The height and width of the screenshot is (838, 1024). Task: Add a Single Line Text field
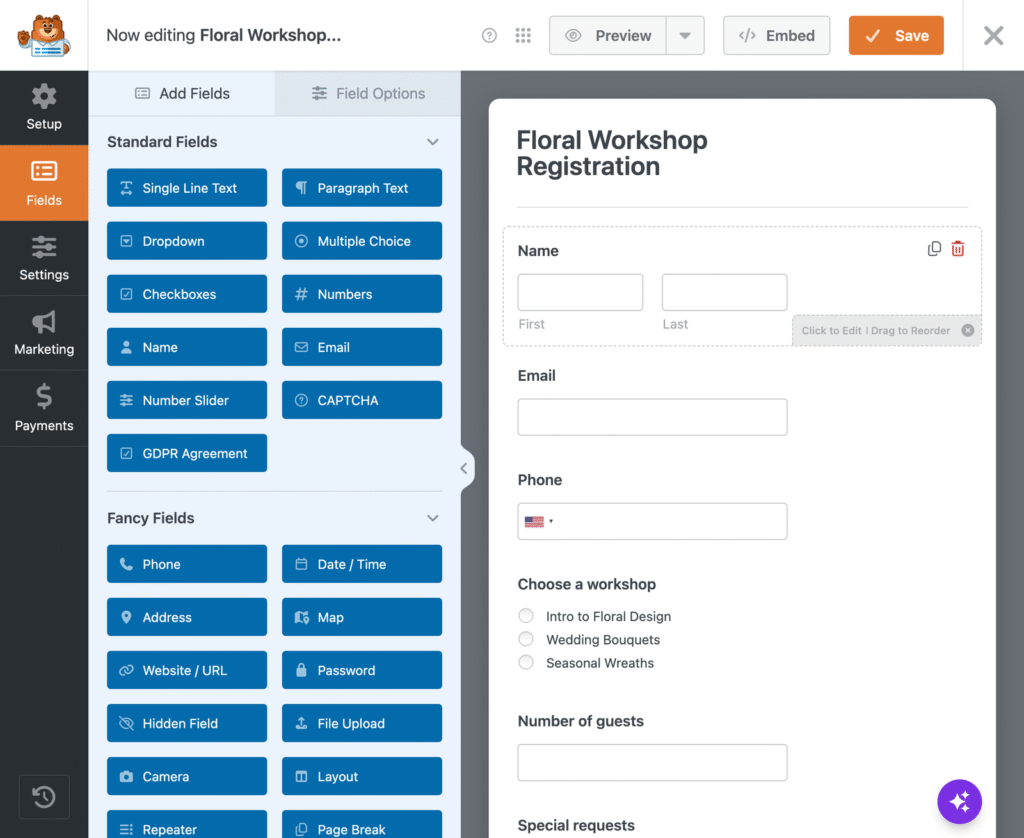[x=187, y=188]
